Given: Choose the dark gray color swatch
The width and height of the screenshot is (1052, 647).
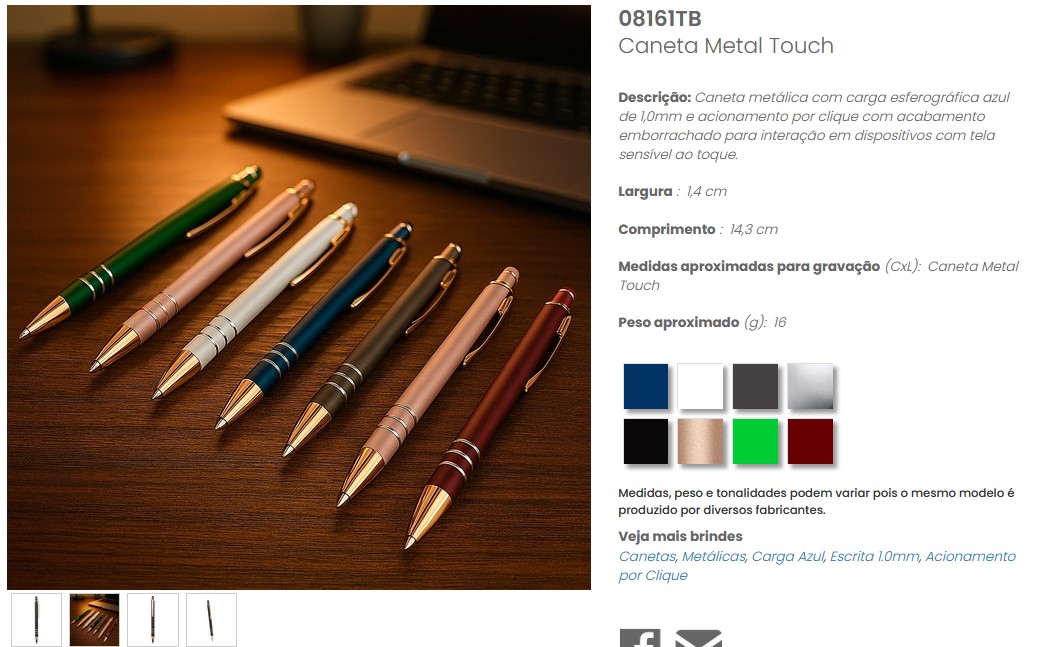Looking at the screenshot, I should (x=755, y=386).
